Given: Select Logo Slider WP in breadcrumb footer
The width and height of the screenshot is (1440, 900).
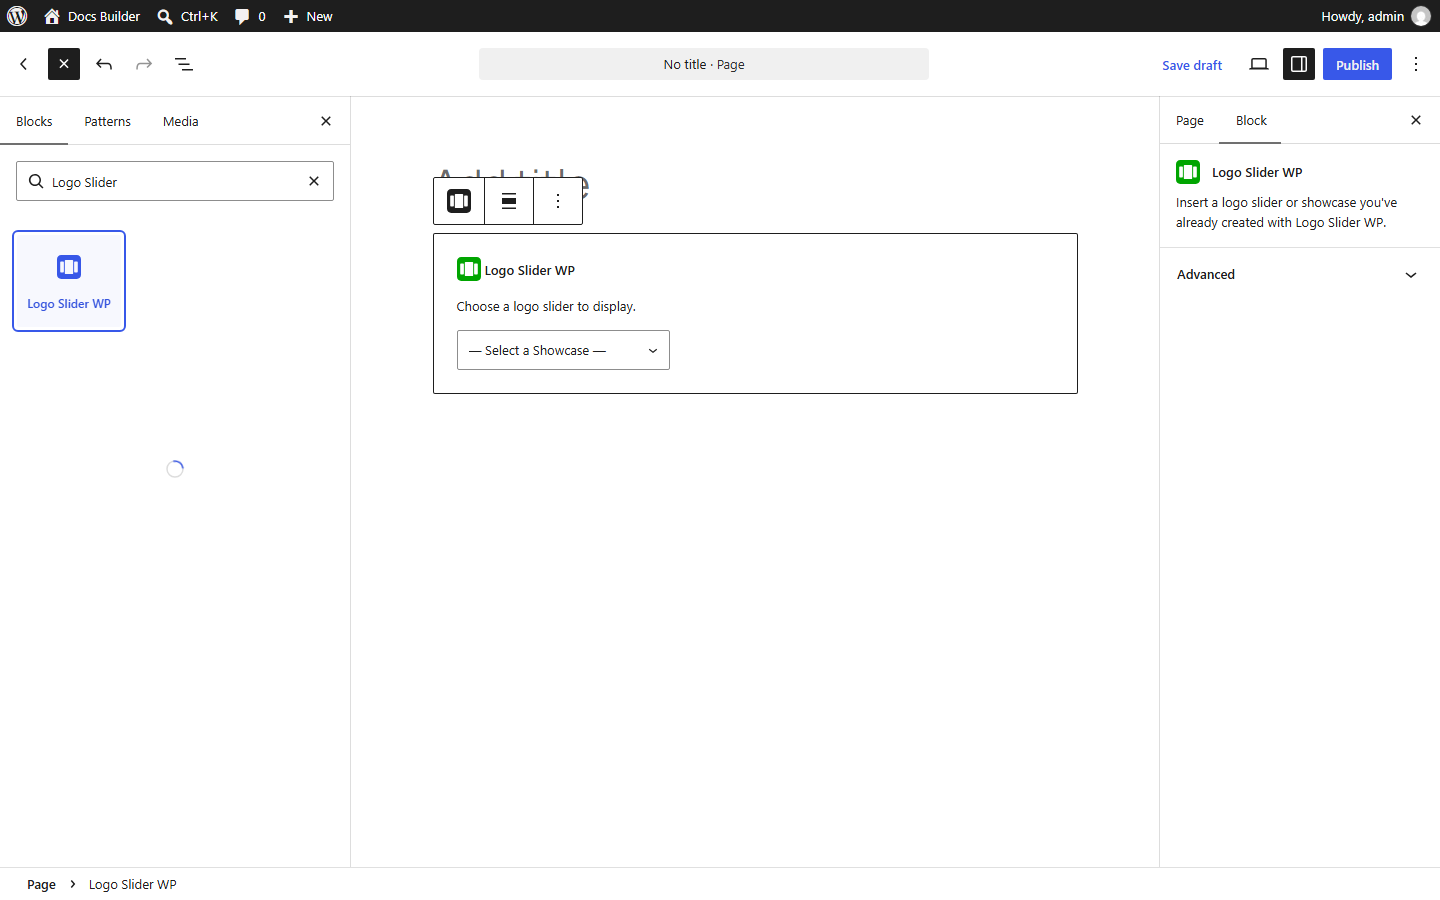Looking at the screenshot, I should point(133,884).
